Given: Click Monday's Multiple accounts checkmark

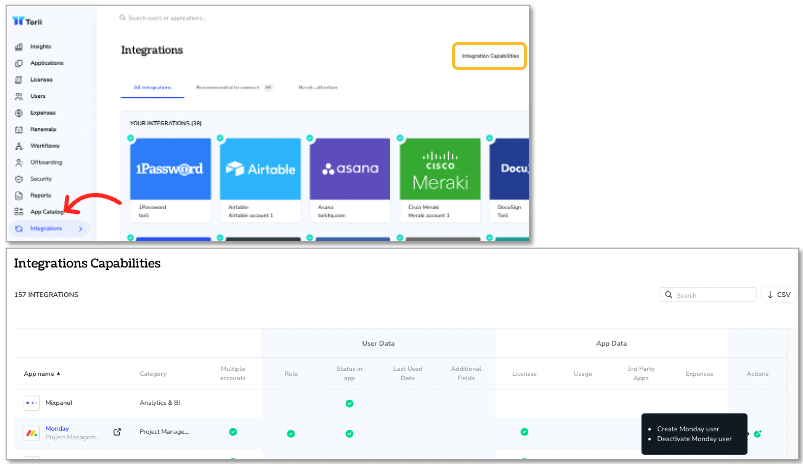Looking at the screenshot, I should pyautogui.click(x=233, y=432).
